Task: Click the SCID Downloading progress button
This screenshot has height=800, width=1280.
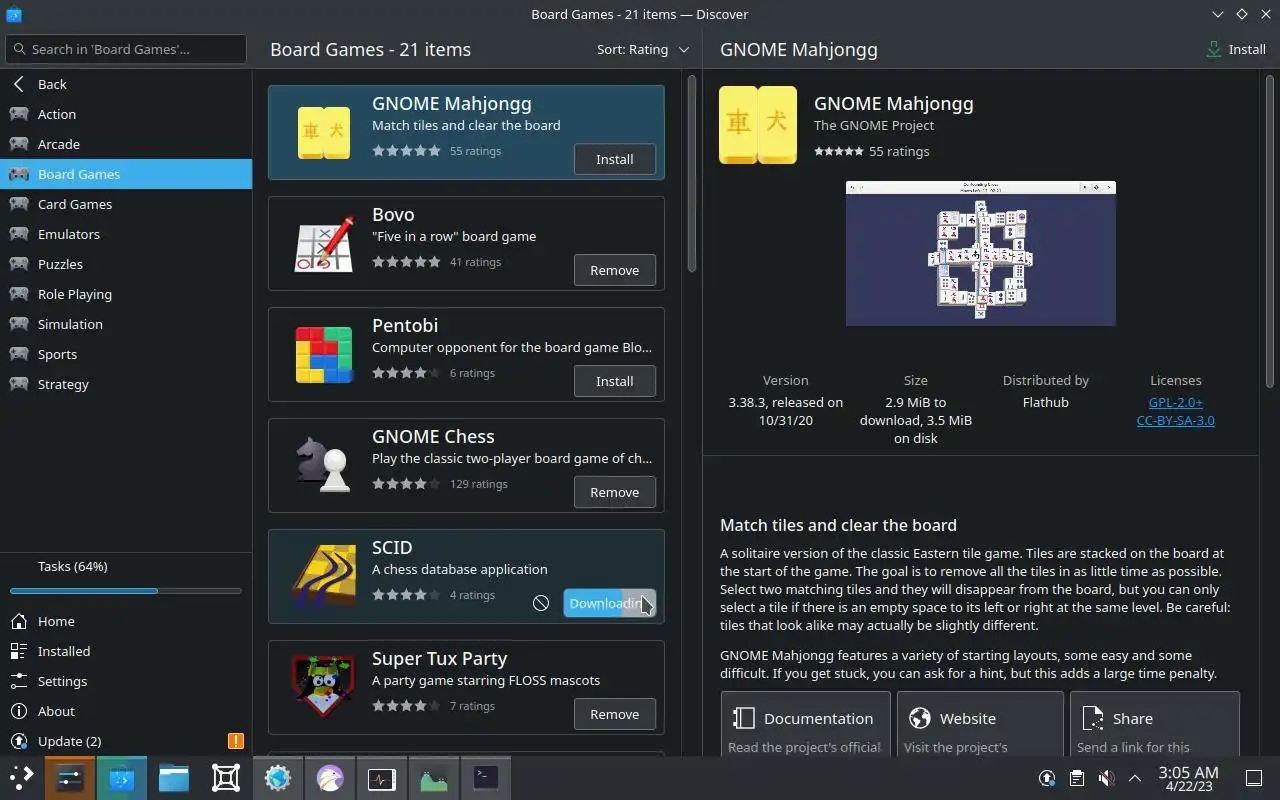Action: [x=610, y=603]
